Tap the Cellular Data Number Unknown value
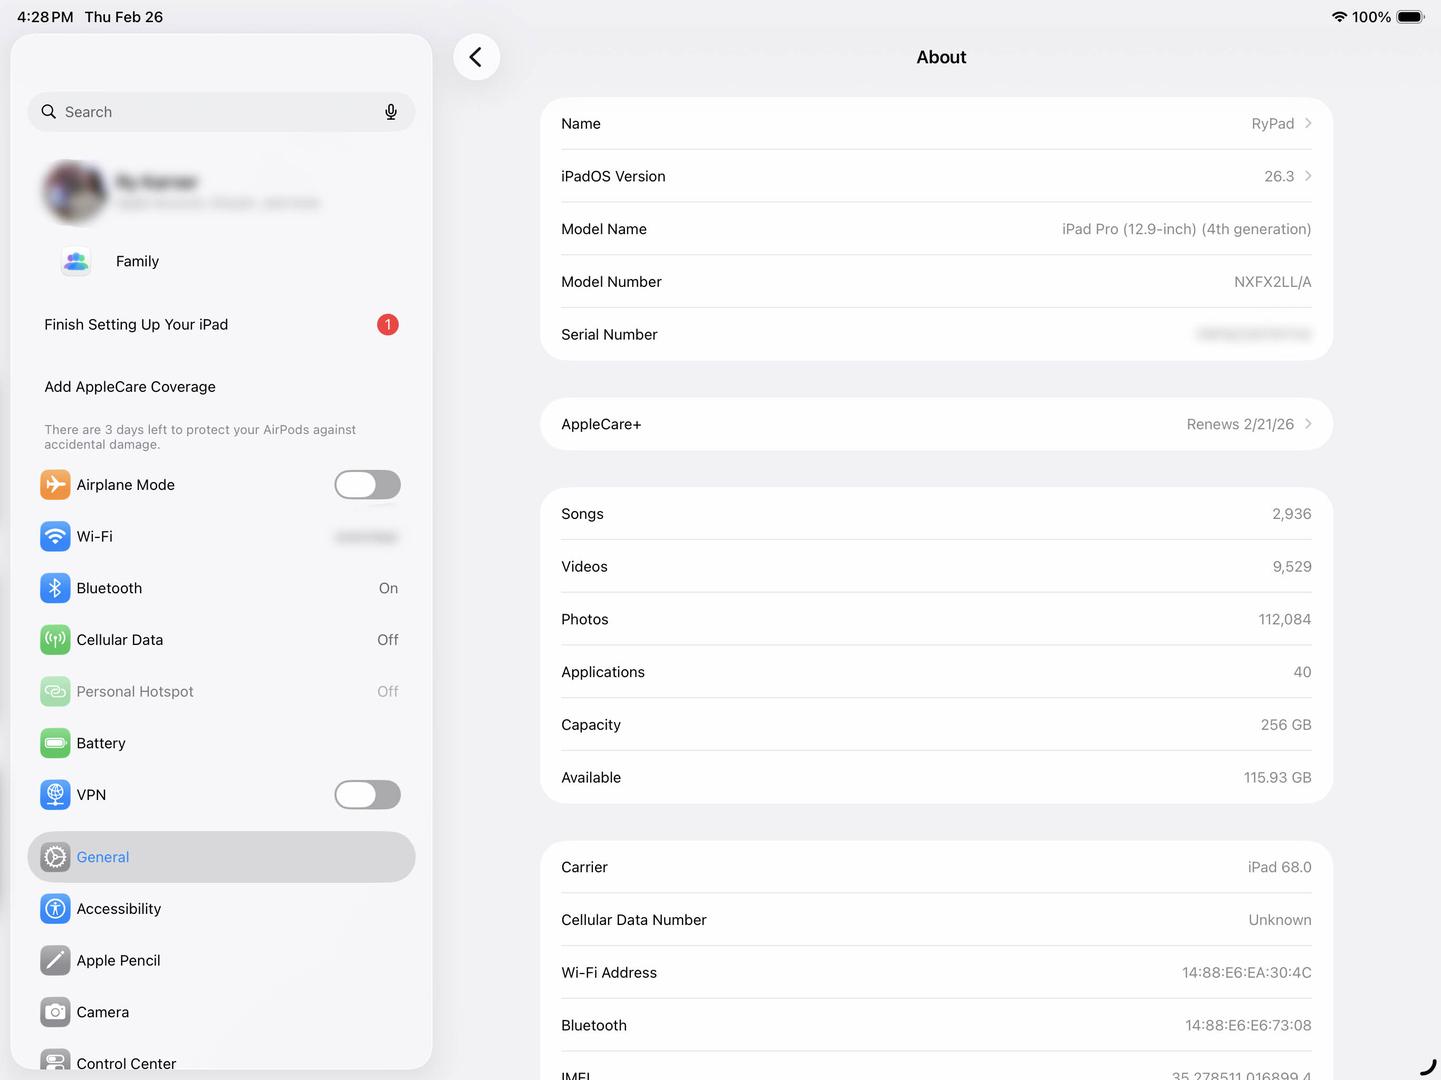This screenshot has height=1080, width=1441. (1280, 920)
